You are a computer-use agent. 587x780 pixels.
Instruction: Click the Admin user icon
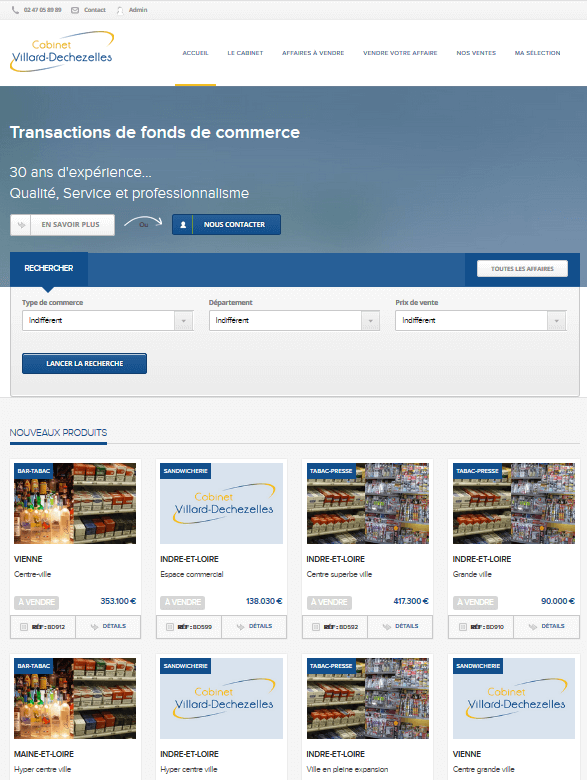120,10
